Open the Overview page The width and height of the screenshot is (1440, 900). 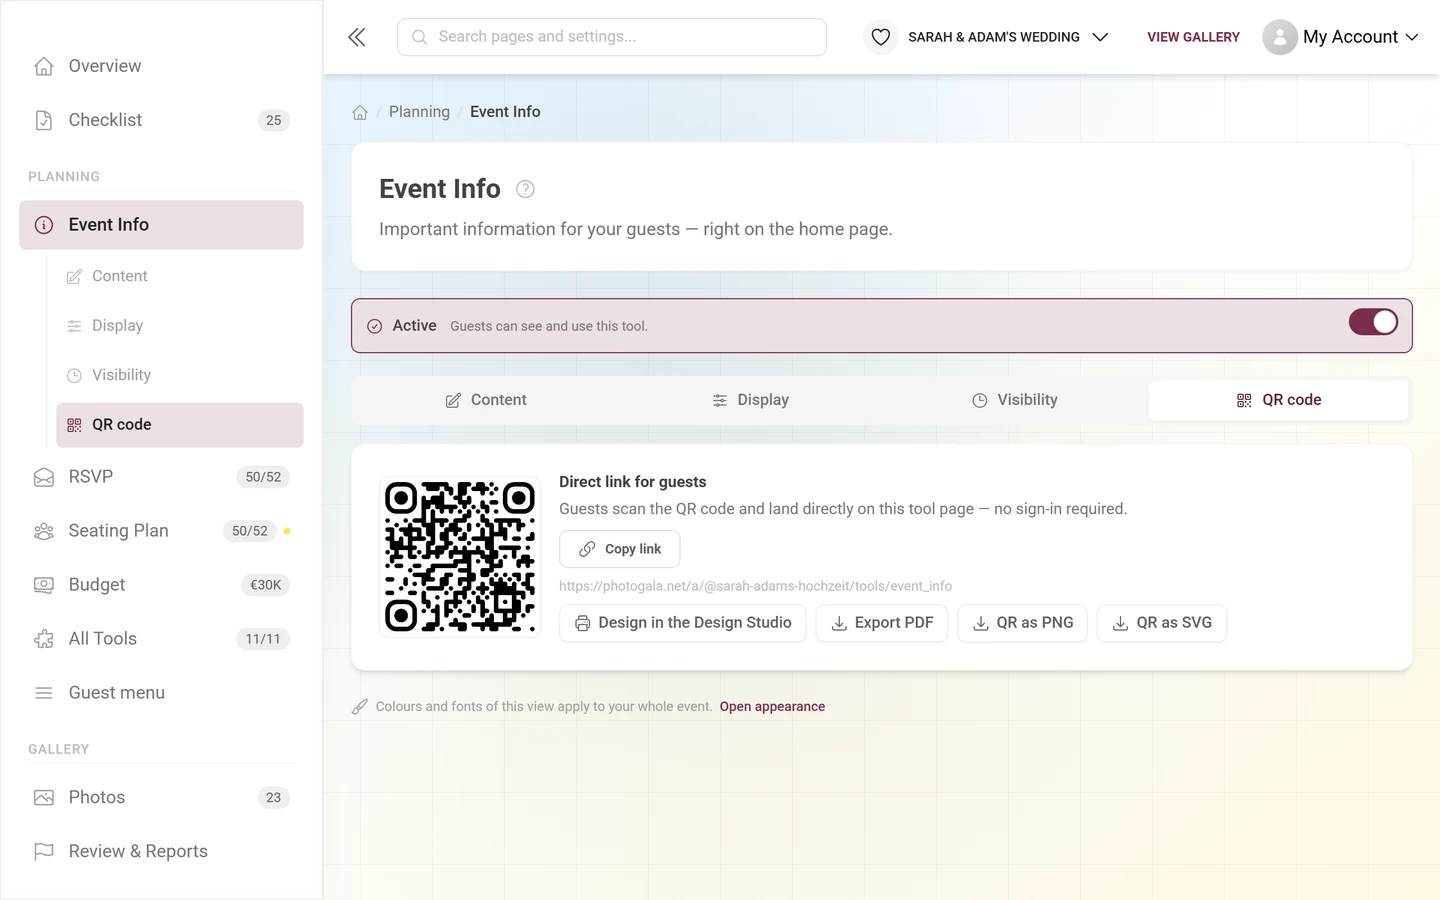(161, 66)
